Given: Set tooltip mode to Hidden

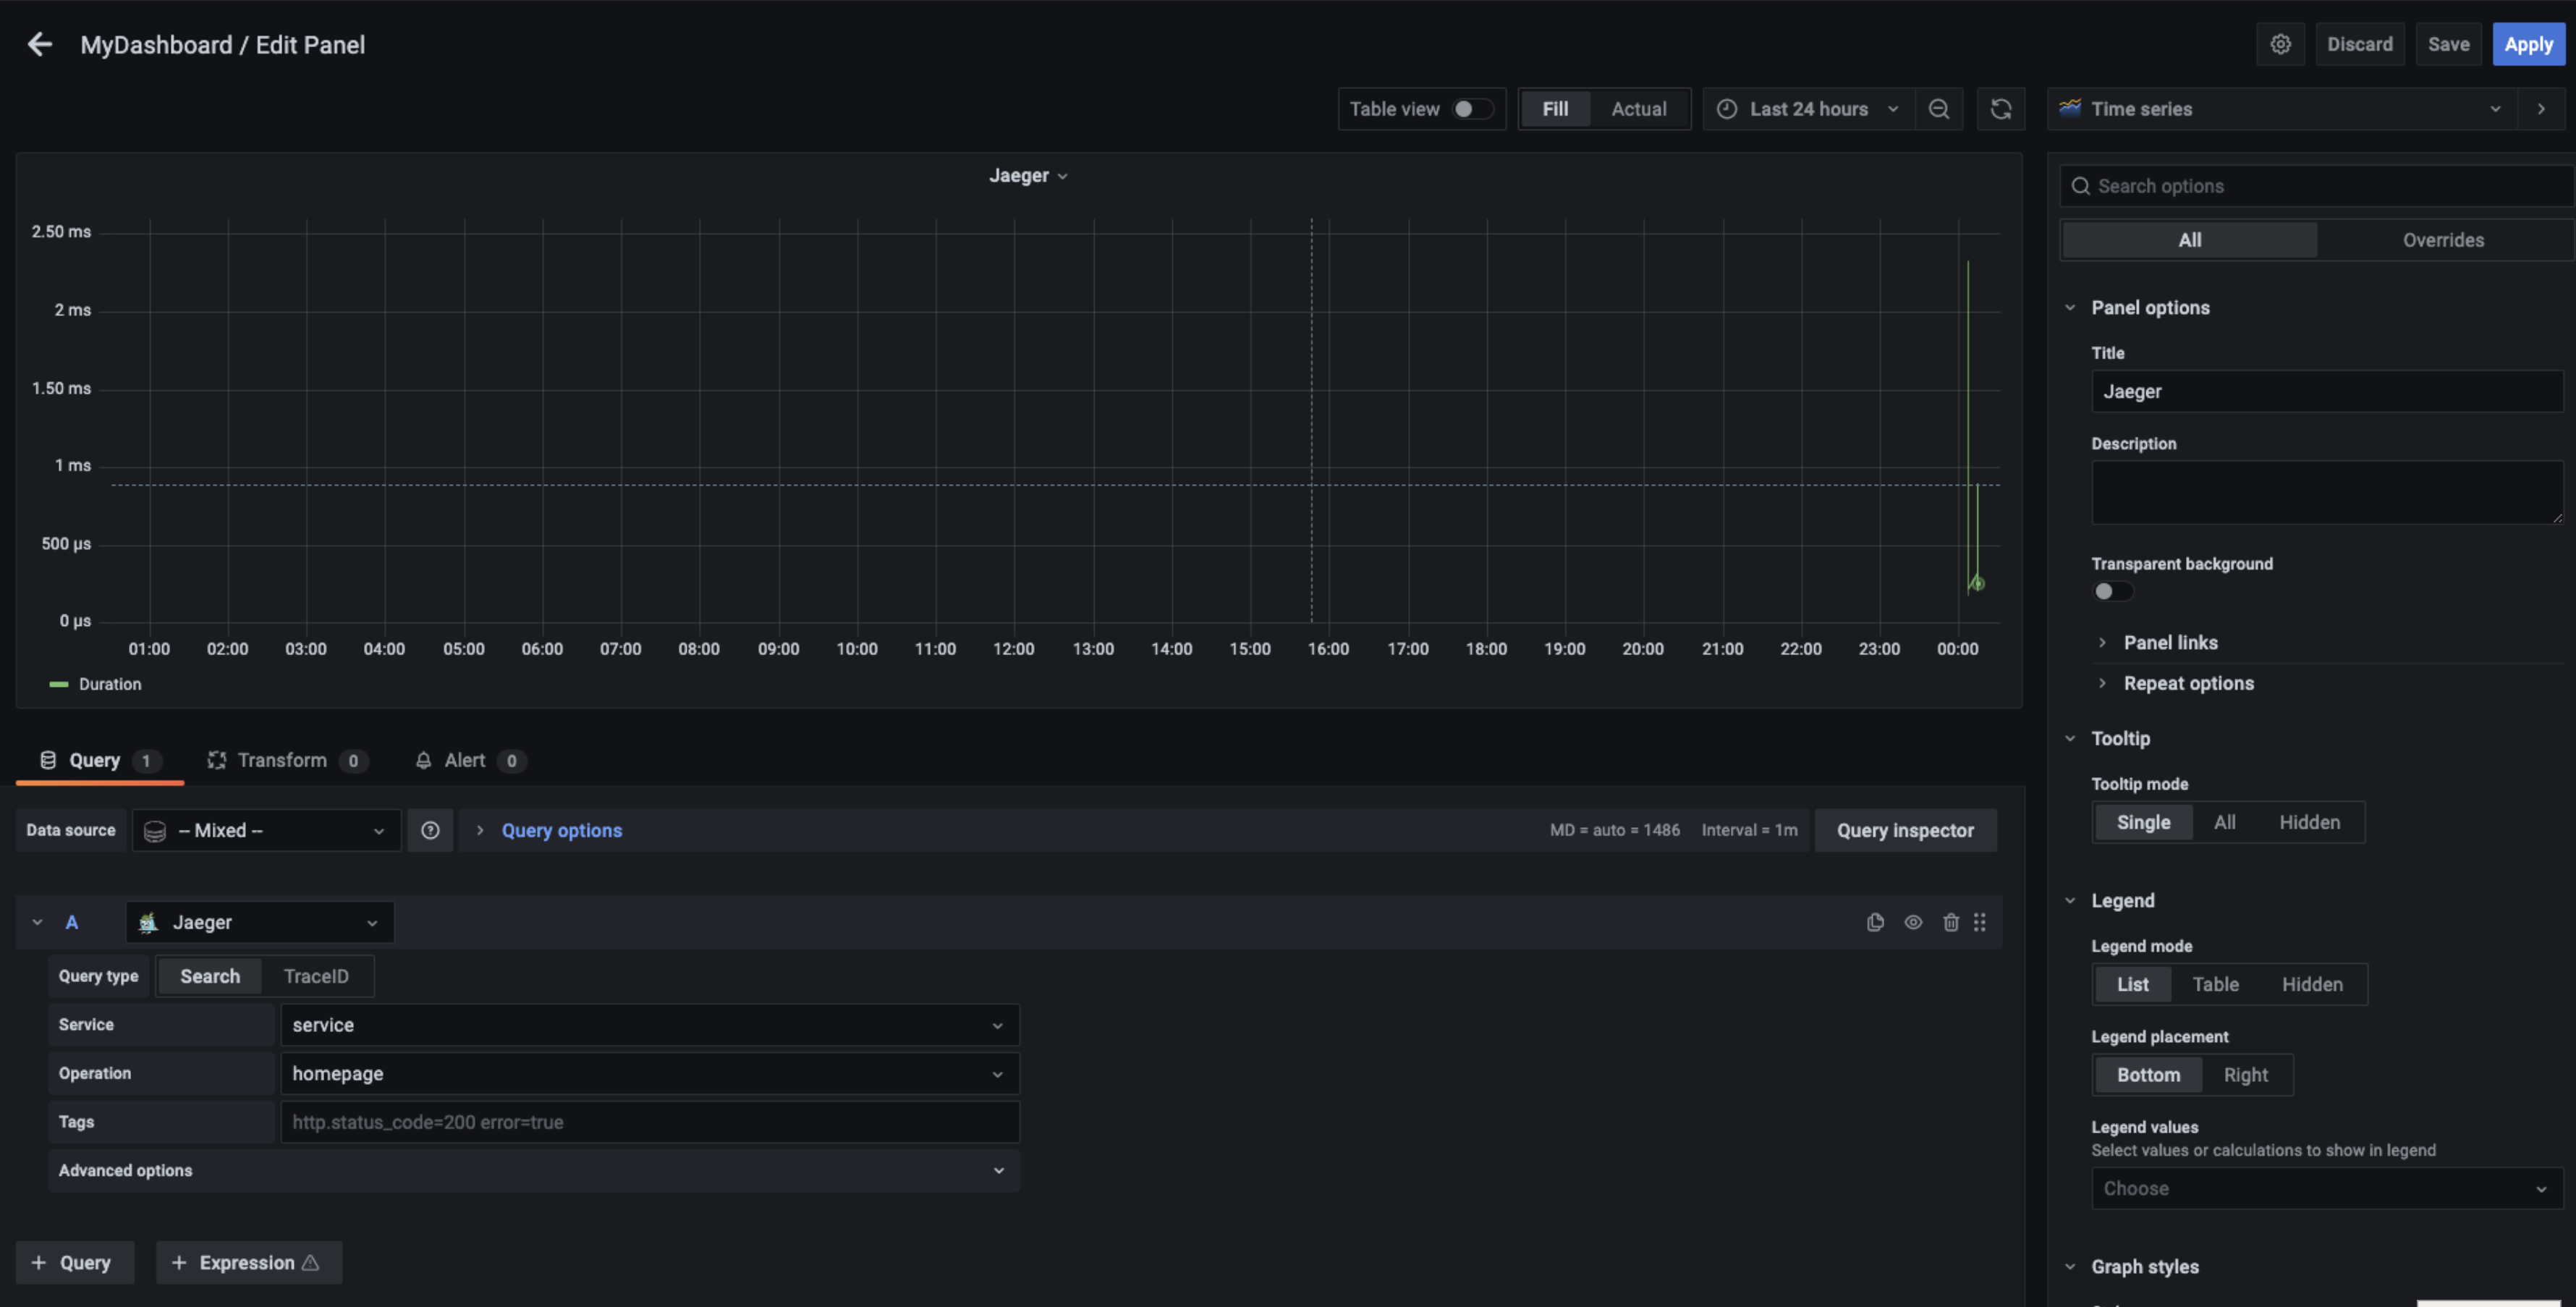Looking at the screenshot, I should pos(2309,822).
